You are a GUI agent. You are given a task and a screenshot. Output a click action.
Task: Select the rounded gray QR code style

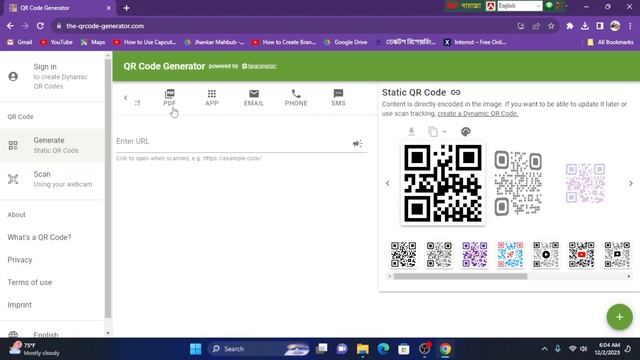click(x=518, y=182)
